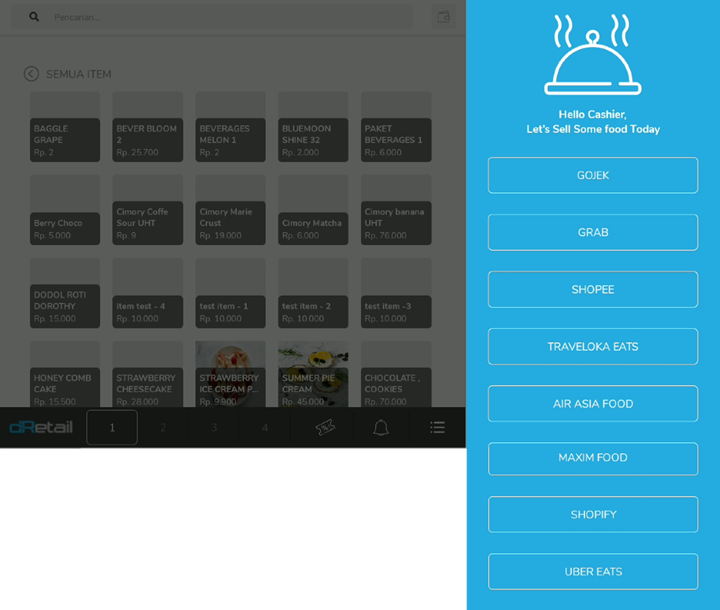Select the STRAWBERRY ICE CREAM item tile
Image resolution: width=720 pixels, height=610 pixels.
(230, 375)
